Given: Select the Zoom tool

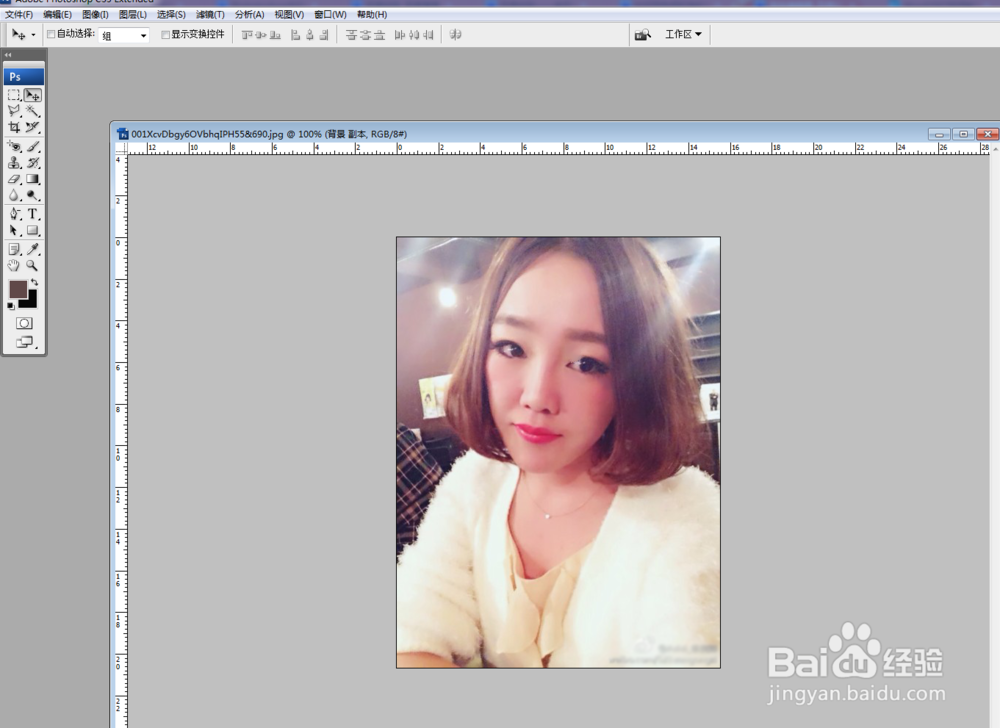Looking at the screenshot, I should pos(33,266).
